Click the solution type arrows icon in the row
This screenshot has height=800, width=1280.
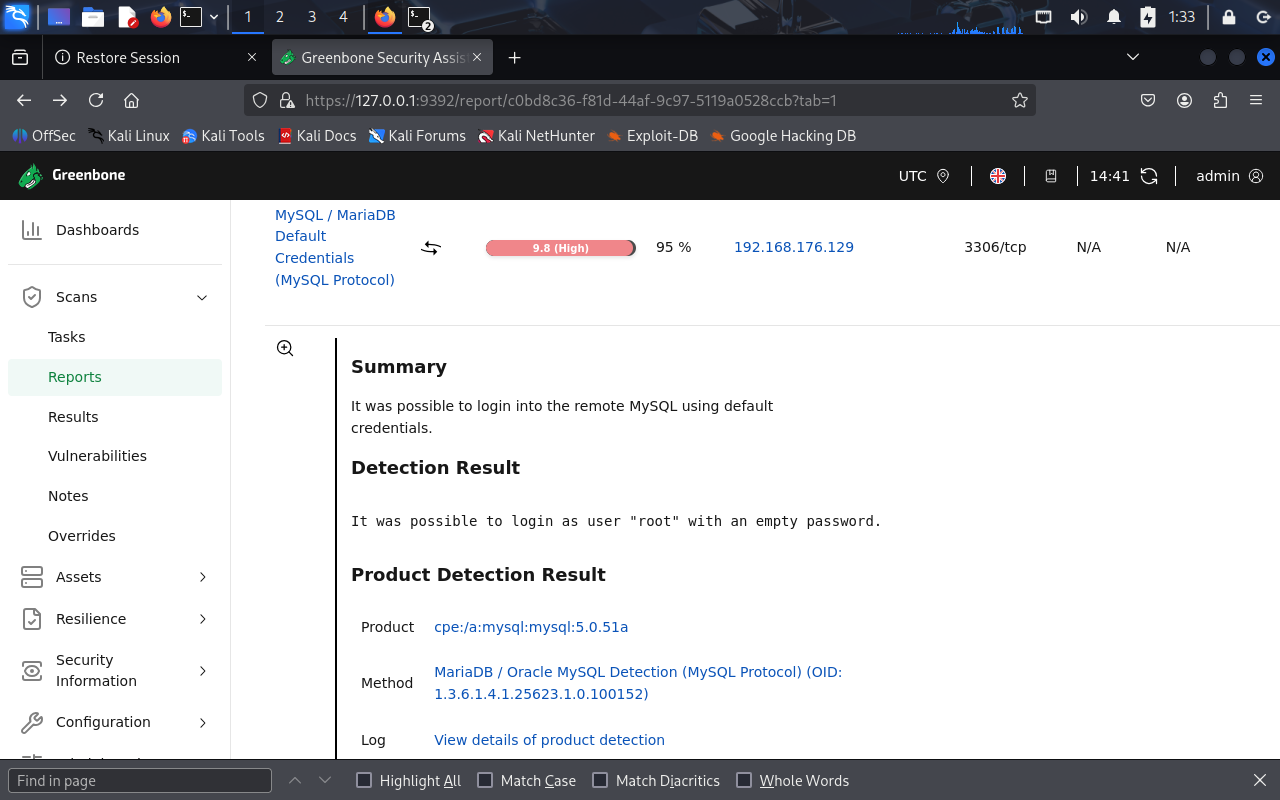[430, 247]
